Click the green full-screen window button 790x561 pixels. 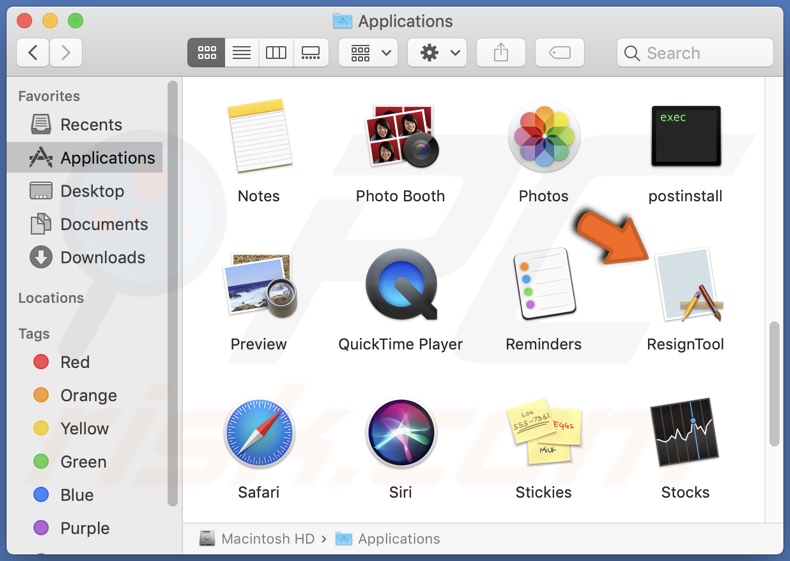pyautogui.click(x=76, y=21)
